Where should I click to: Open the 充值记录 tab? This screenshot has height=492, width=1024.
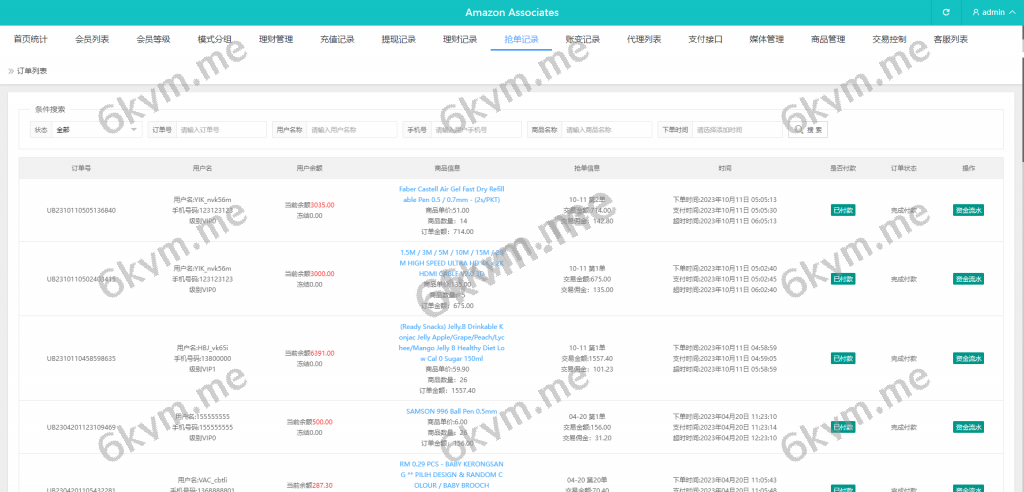click(338, 39)
